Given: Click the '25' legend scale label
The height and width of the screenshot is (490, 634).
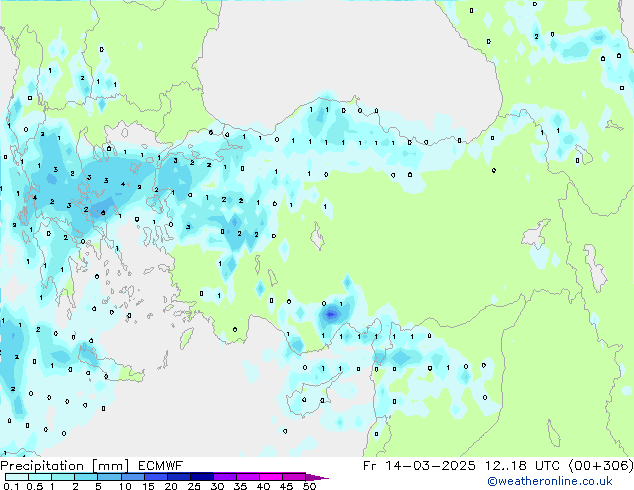Looking at the screenshot, I should 194,486.
